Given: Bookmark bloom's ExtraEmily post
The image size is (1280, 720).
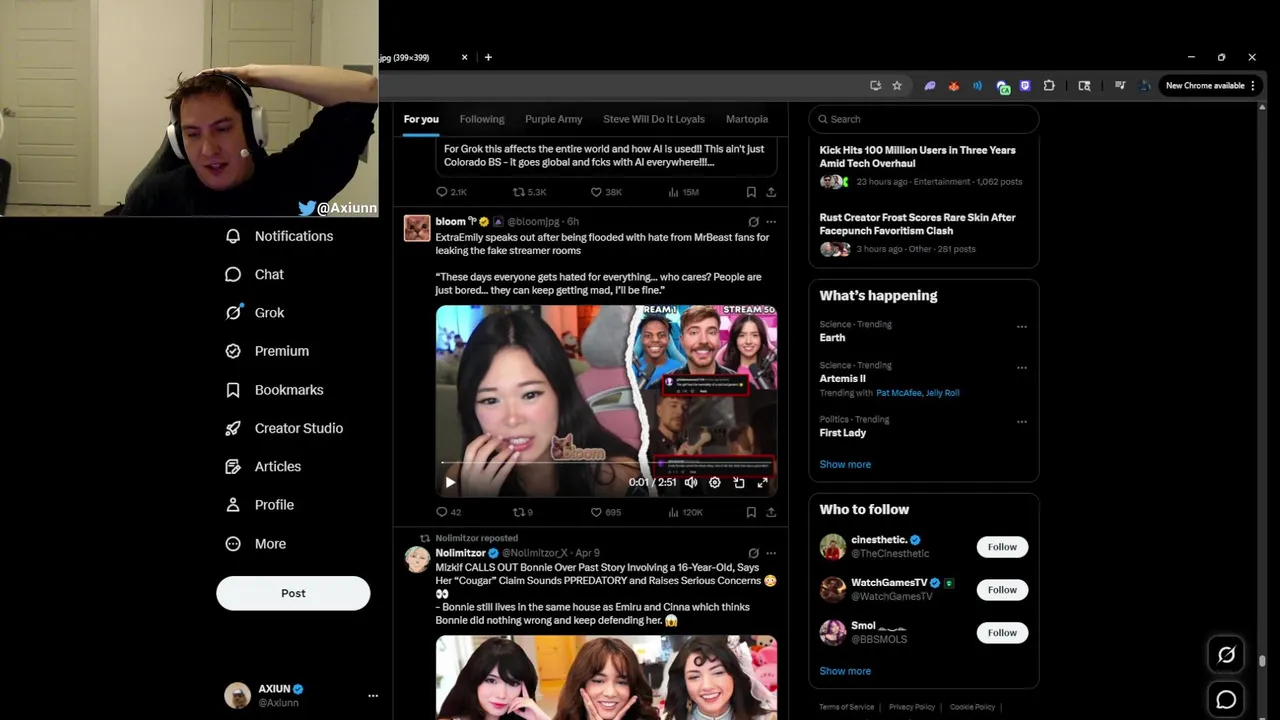Looking at the screenshot, I should tap(751, 512).
